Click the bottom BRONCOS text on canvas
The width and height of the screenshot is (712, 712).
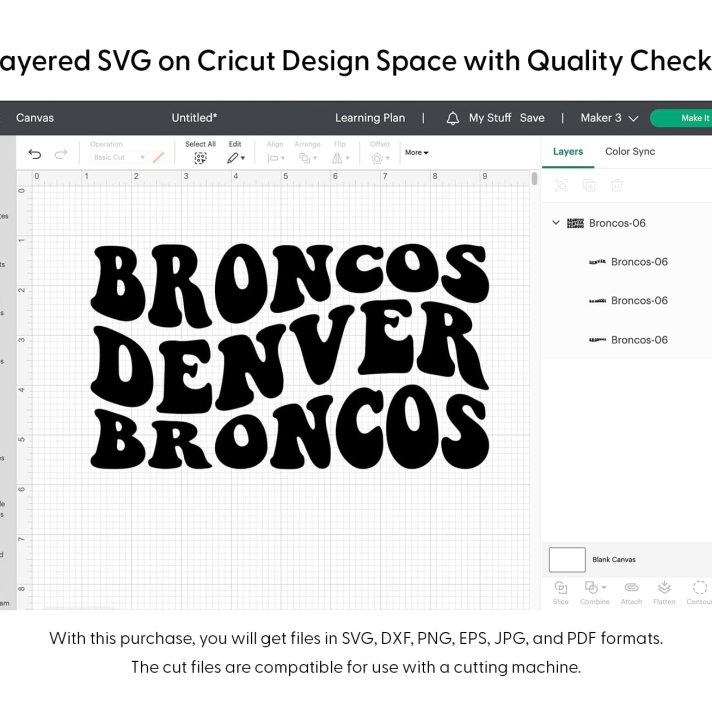point(290,429)
